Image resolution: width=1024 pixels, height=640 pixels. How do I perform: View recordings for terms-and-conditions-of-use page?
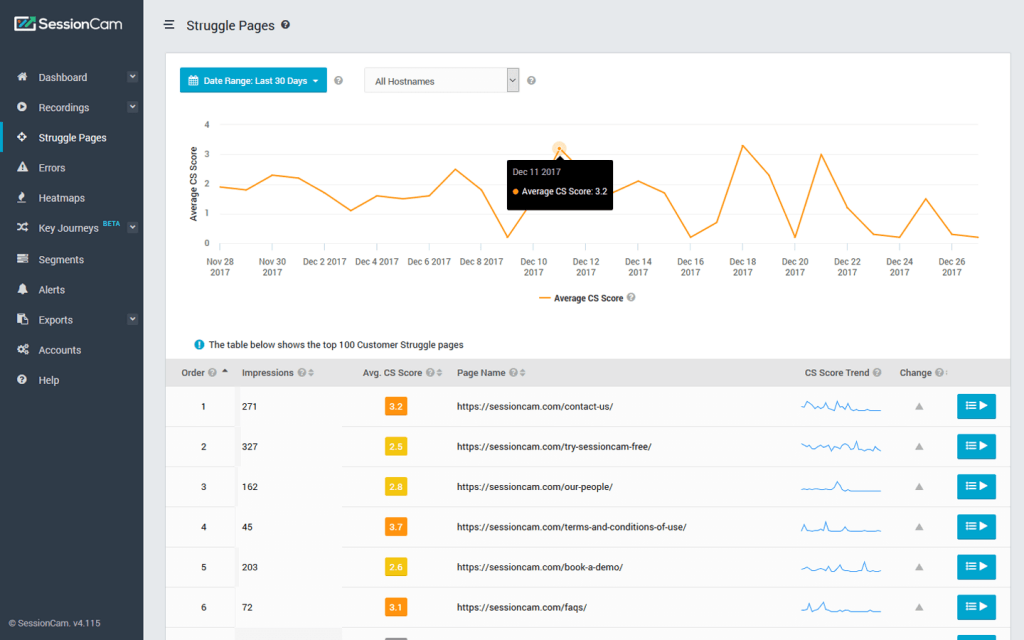pyautogui.click(x=976, y=526)
